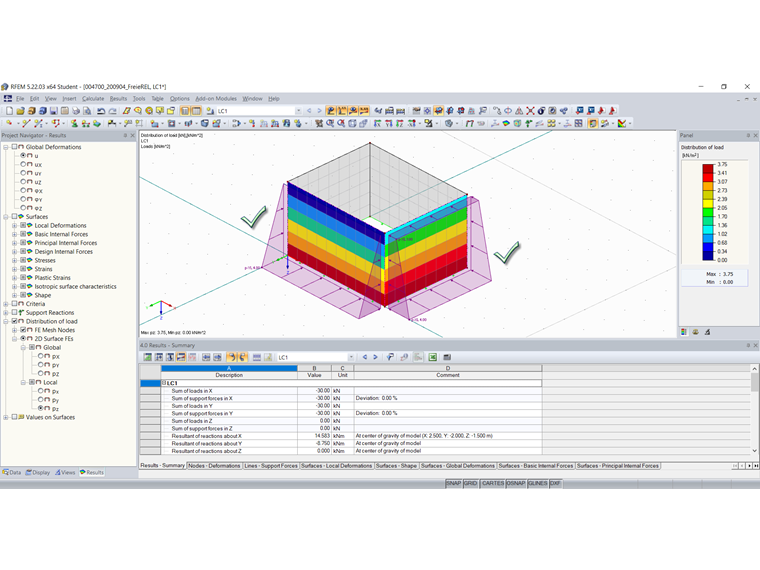The height and width of the screenshot is (570, 760).
Task: Select the ux deformation radio button
Action: [23, 164]
